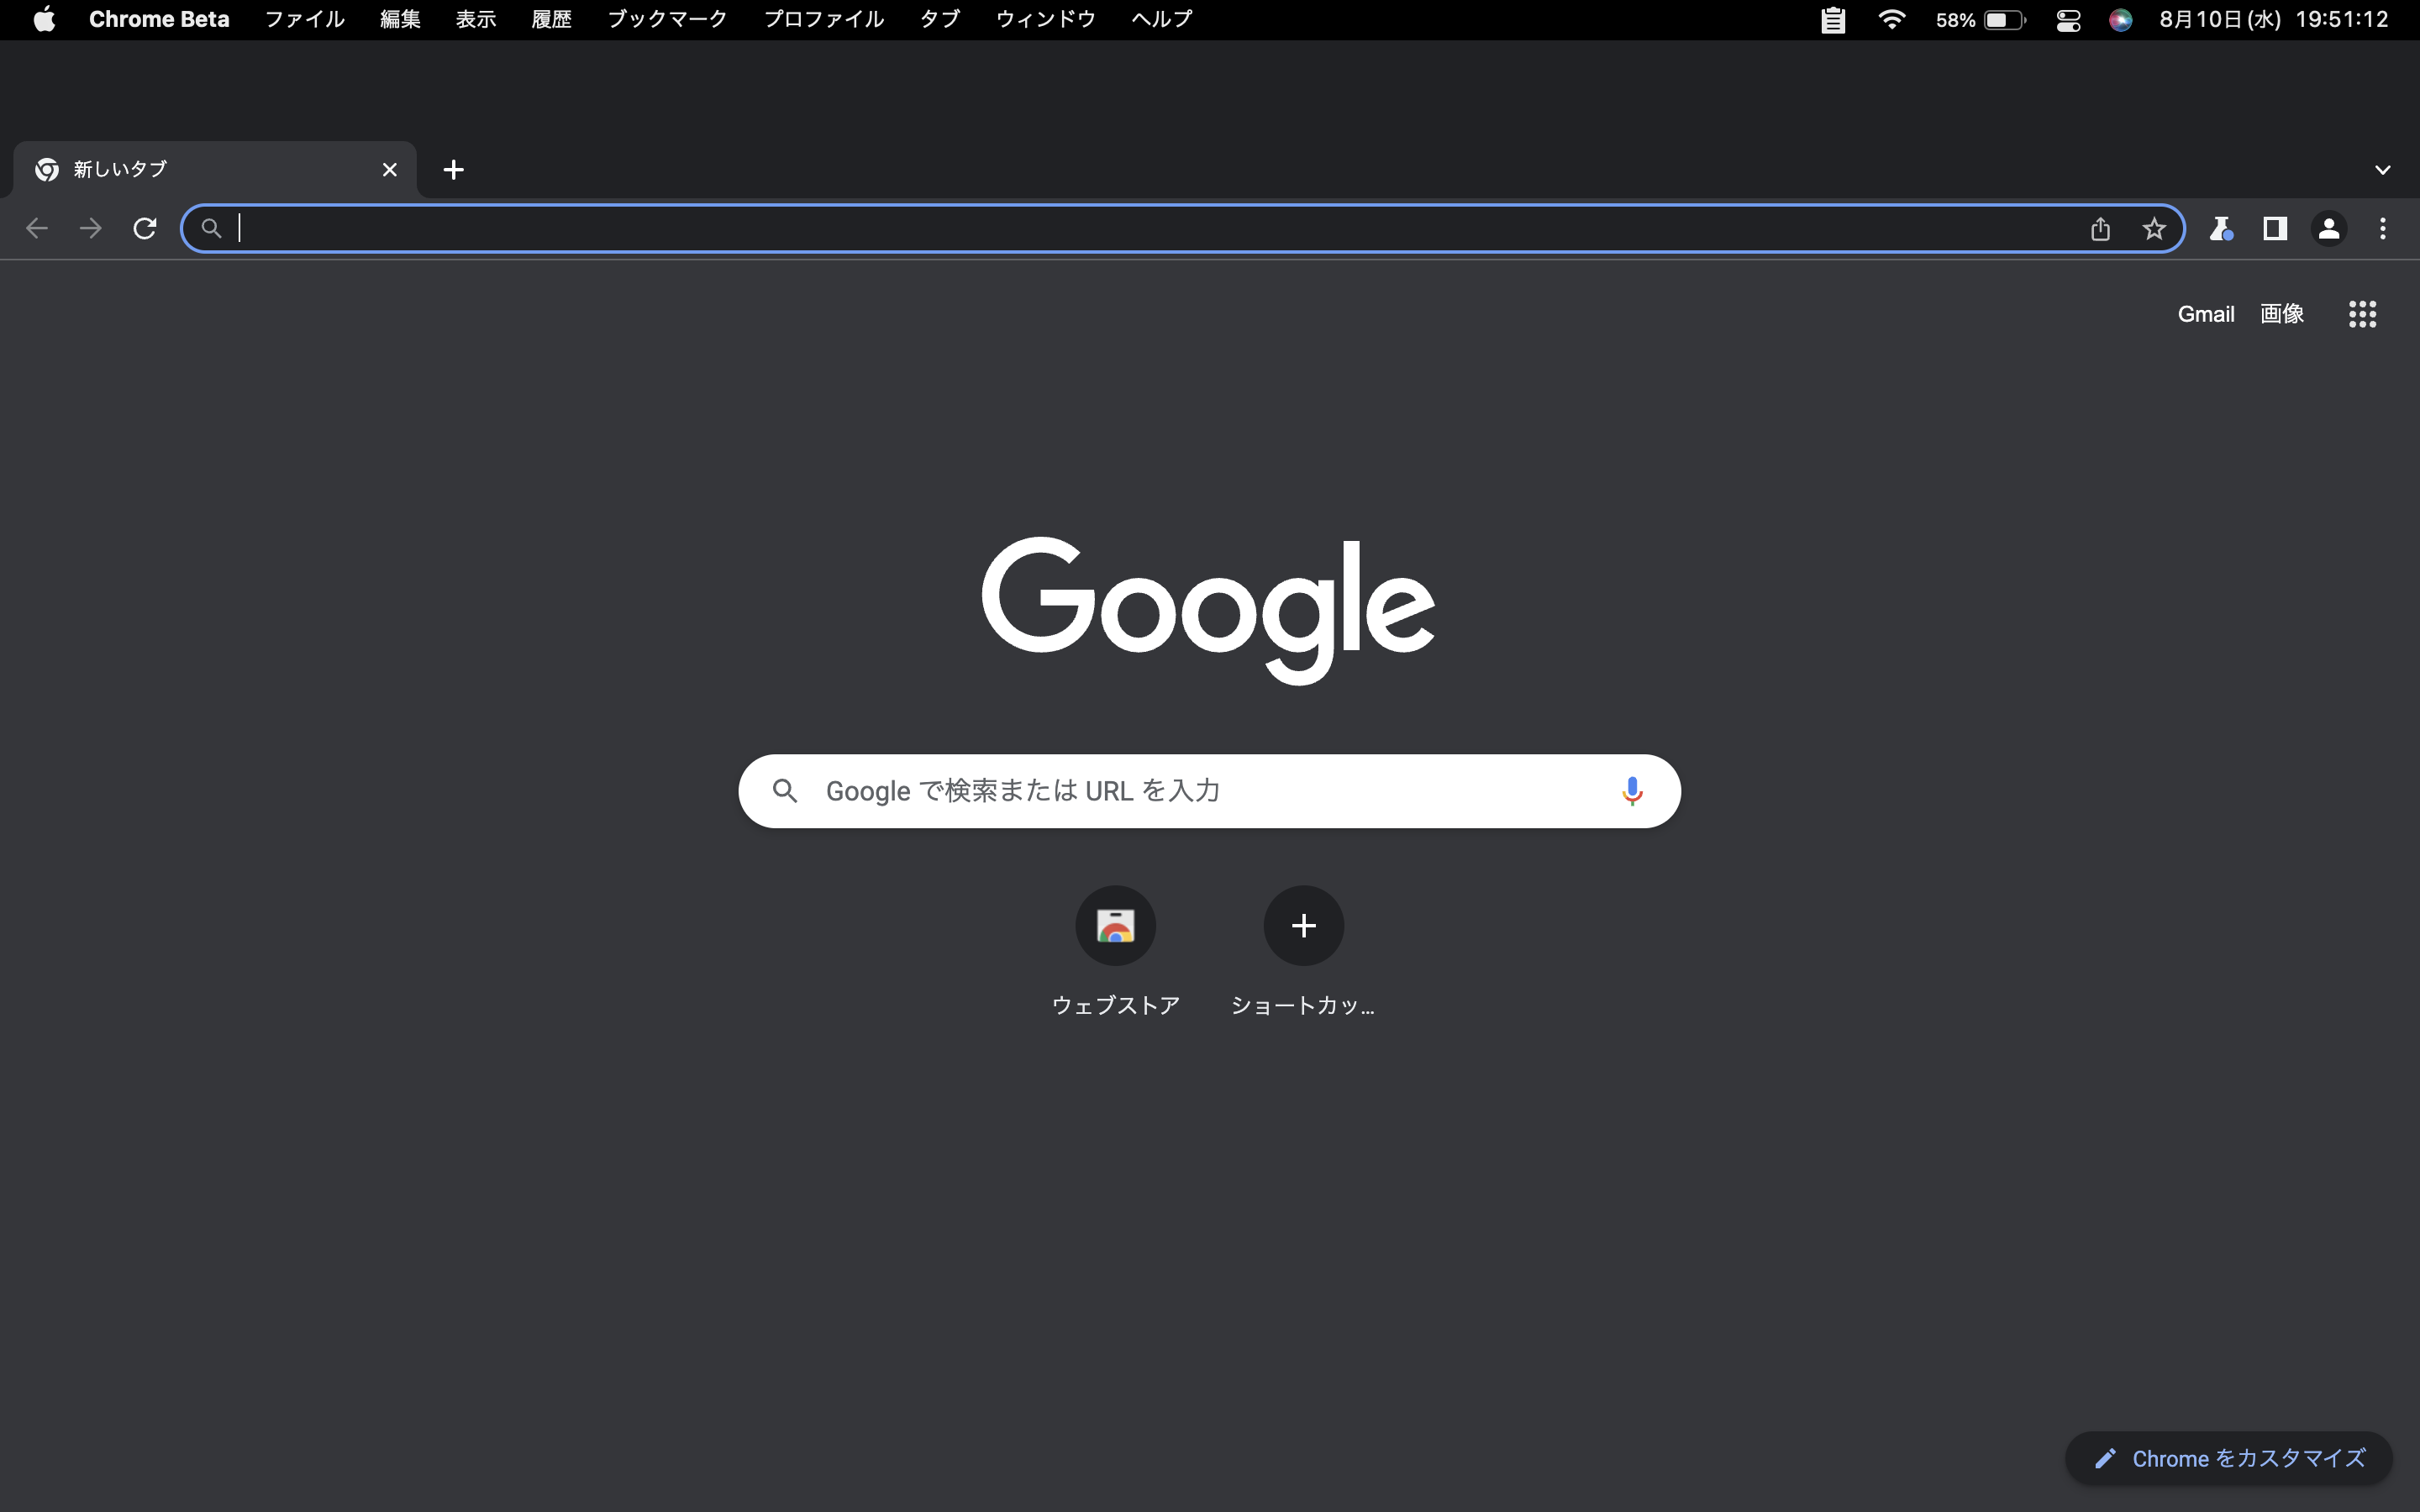The width and height of the screenshot is (2420, 1512).
Task: Open the 履歴 menu in menu bar
Action: [x=551, y=20]
